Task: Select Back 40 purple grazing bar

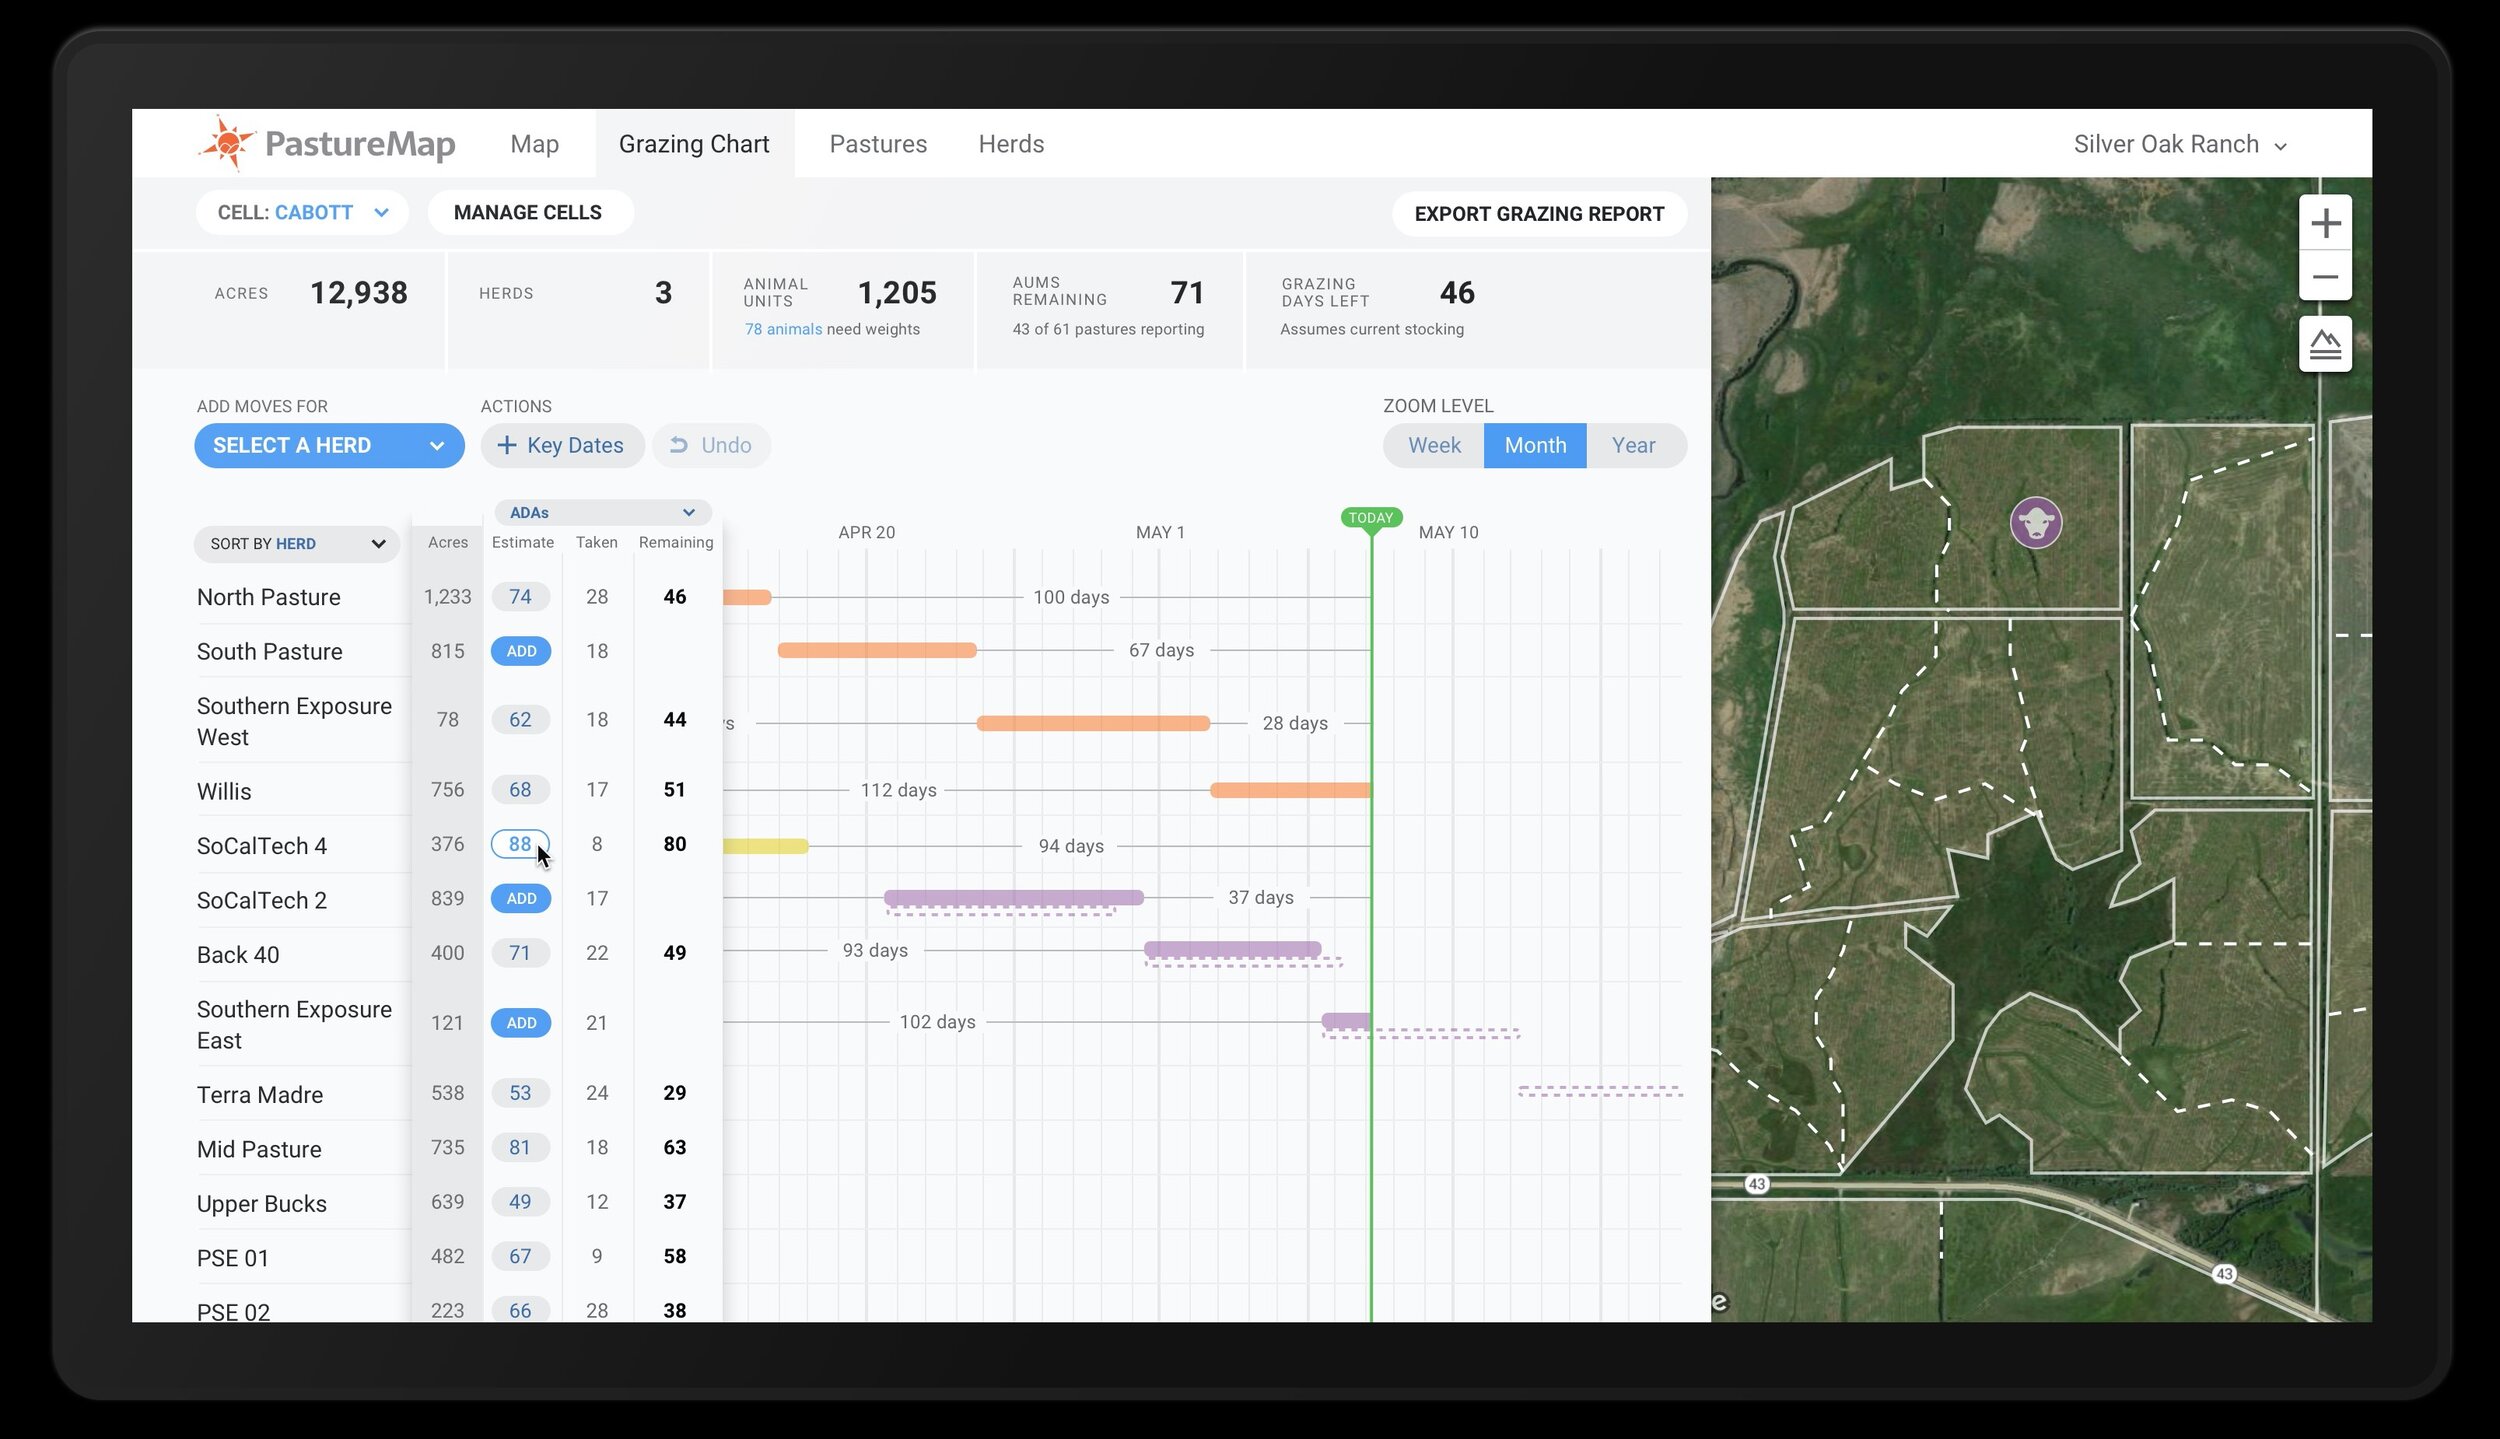Action: (1232, 948)
